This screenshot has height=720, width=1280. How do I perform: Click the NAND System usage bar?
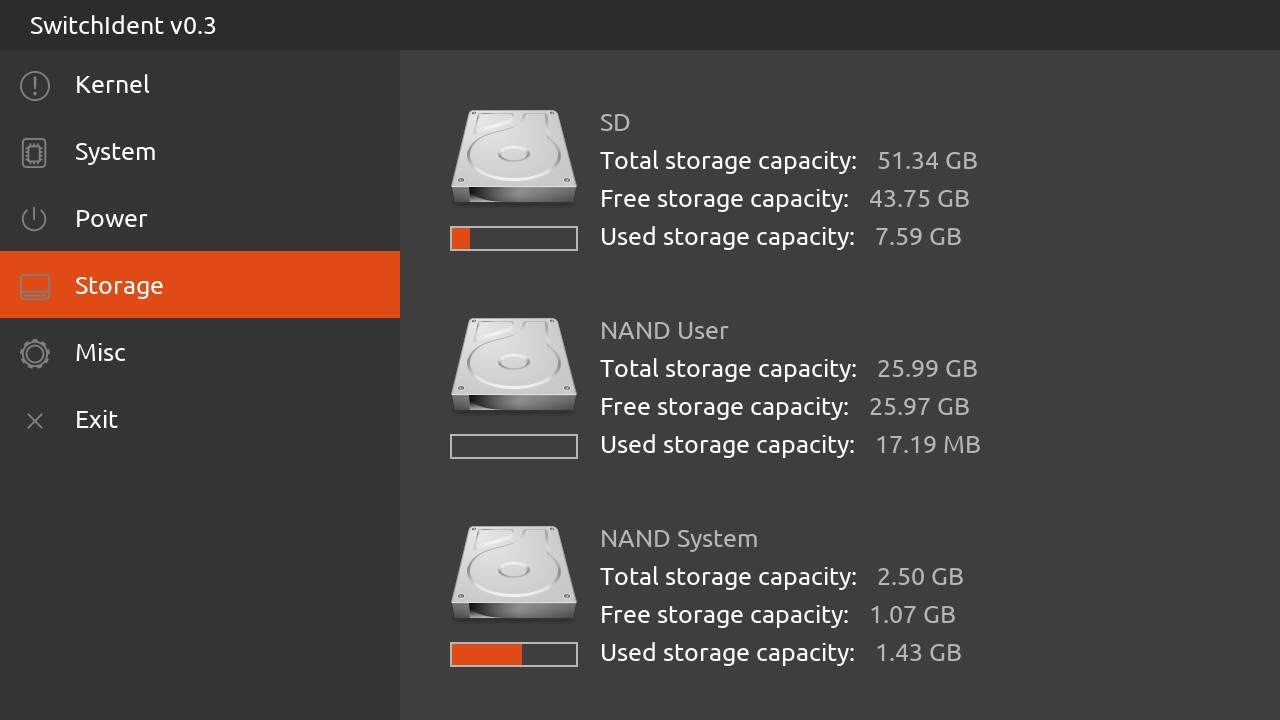[x=514, y=654]
